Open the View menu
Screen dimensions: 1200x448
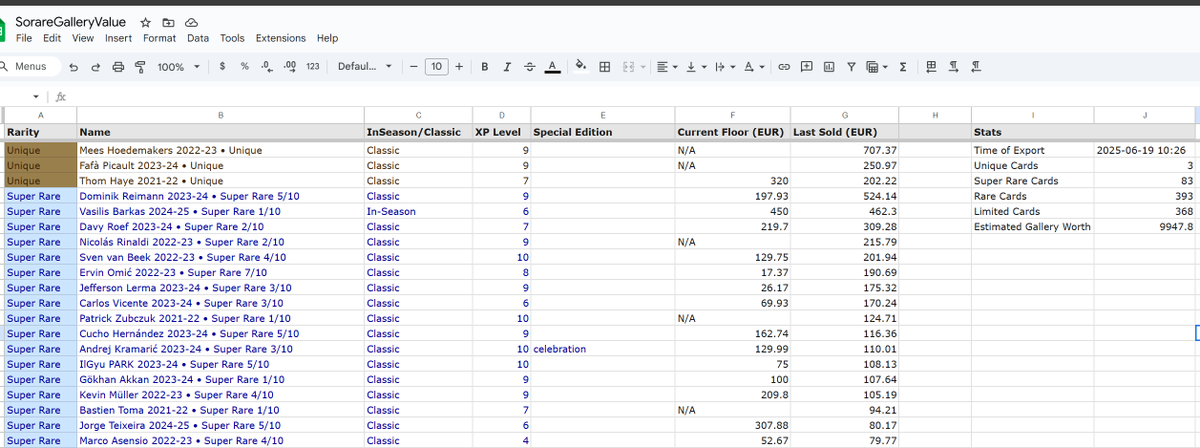83,38
